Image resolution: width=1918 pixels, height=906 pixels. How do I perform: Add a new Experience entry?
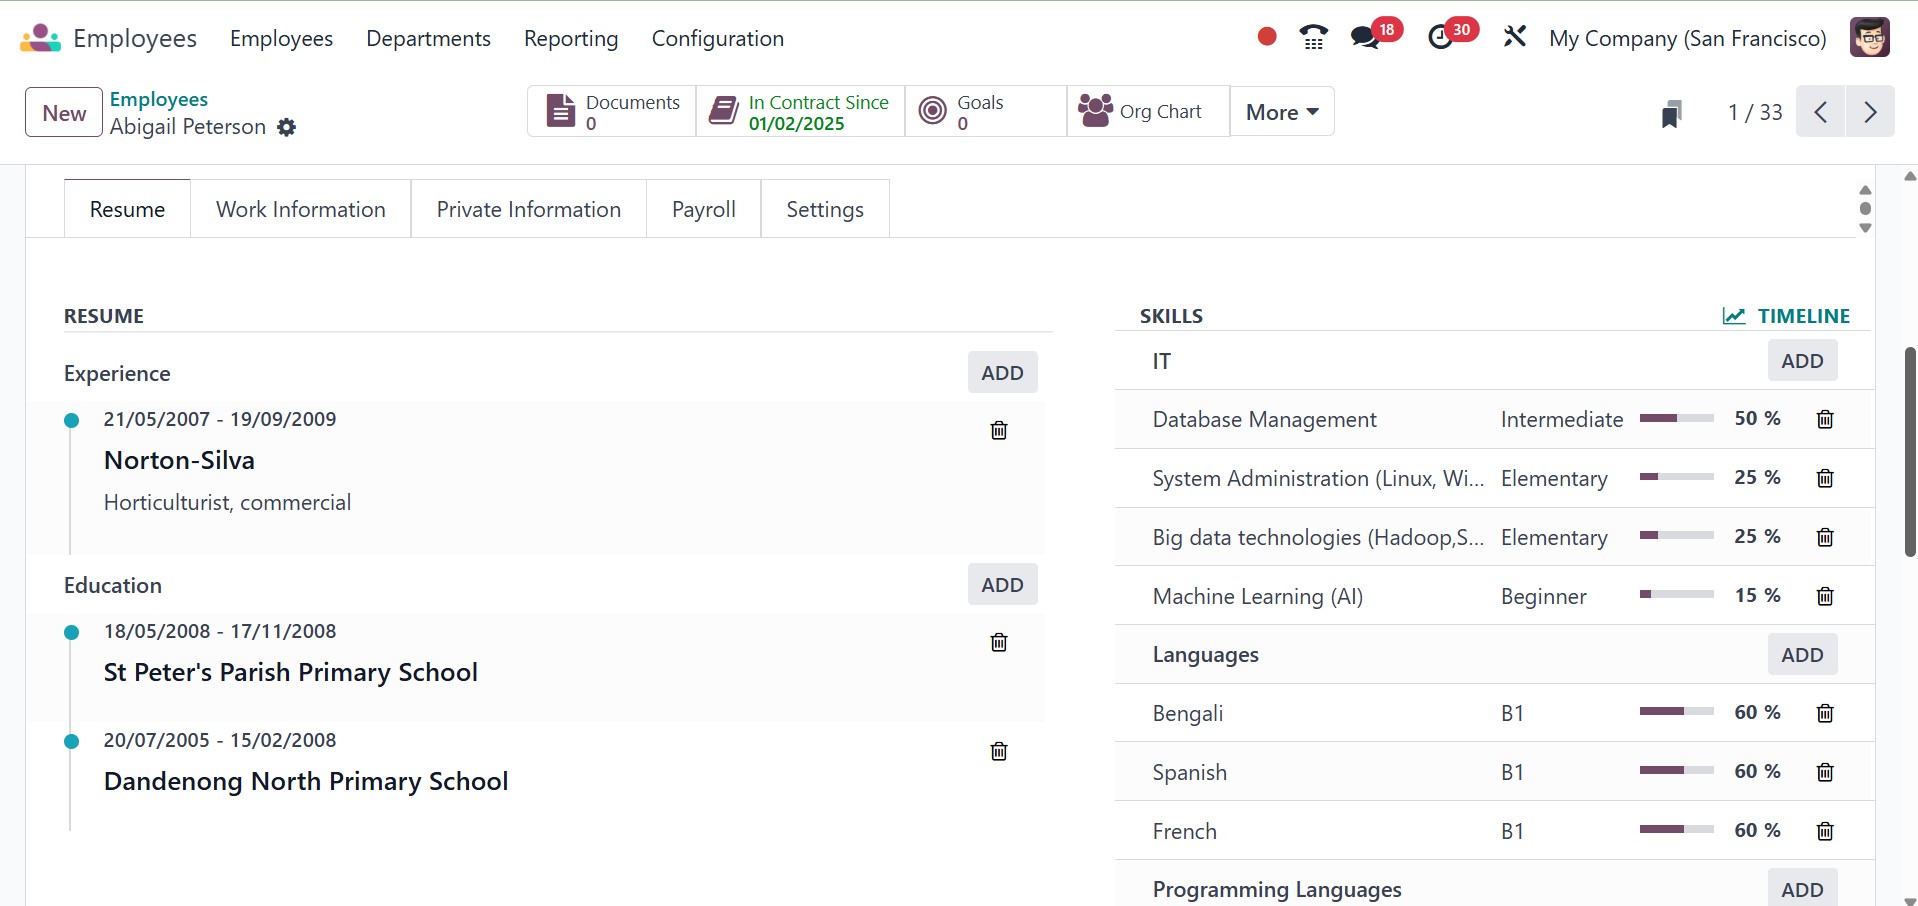click(1002, 373)
